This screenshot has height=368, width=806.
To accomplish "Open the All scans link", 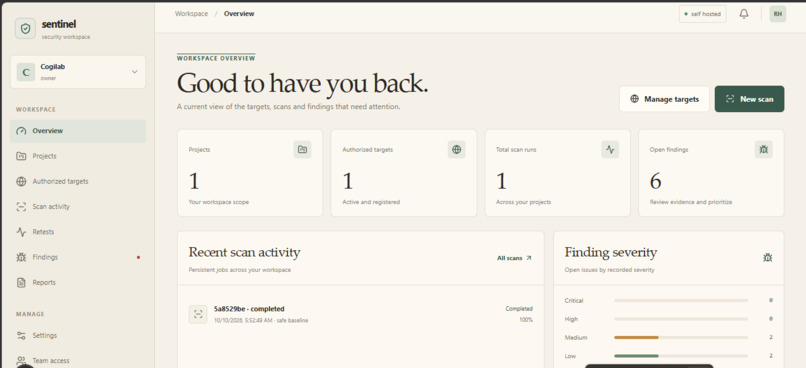I will 515,258.
